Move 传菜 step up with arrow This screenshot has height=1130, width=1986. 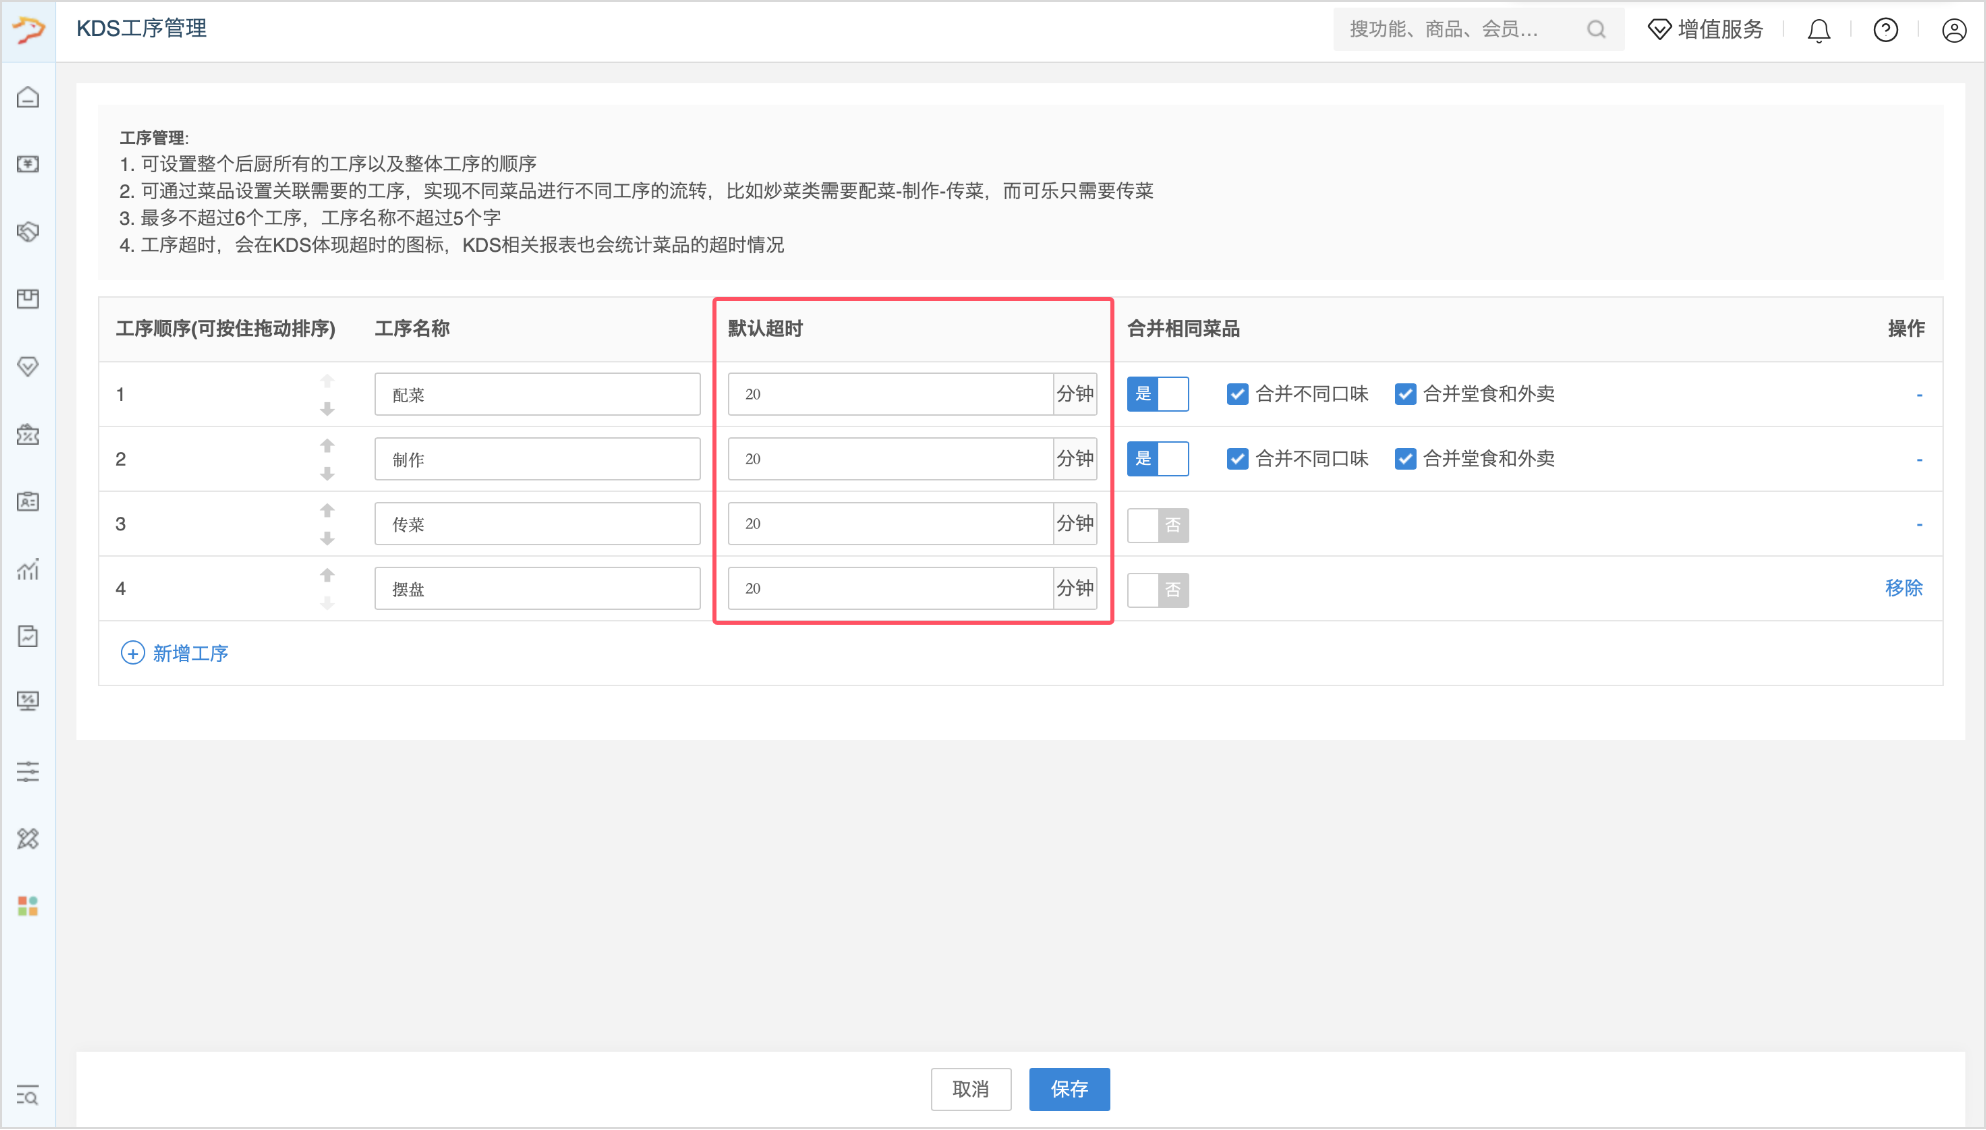[327, 511]
